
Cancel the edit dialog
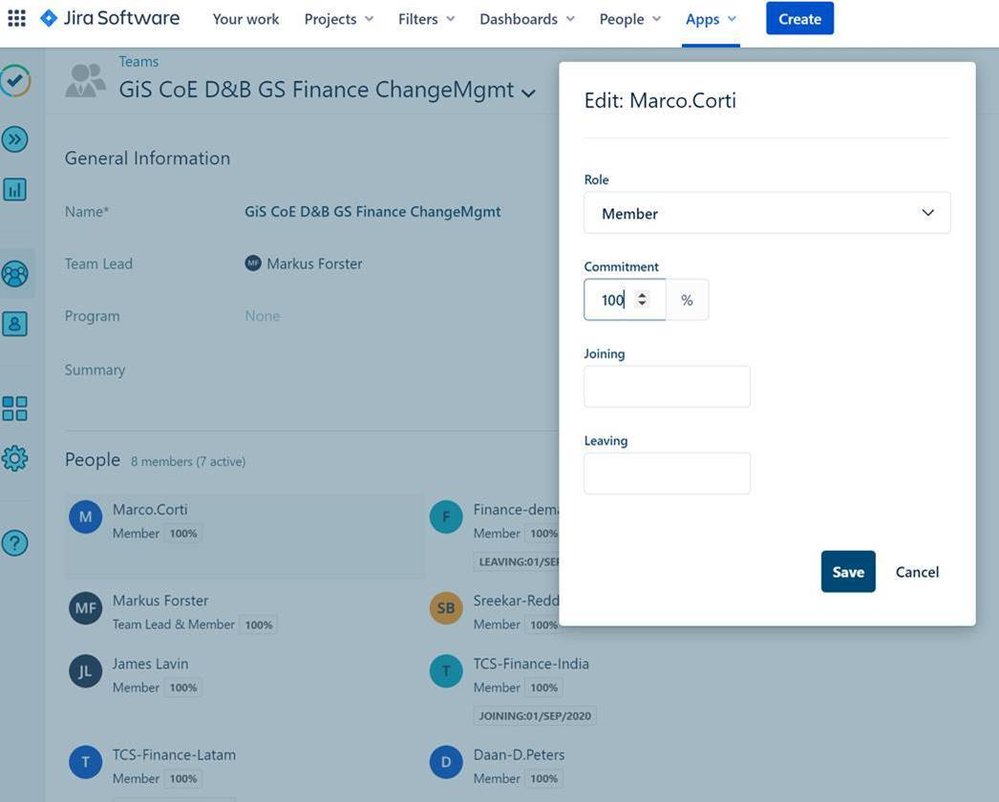pyautogui.click(x=917, y=572)
